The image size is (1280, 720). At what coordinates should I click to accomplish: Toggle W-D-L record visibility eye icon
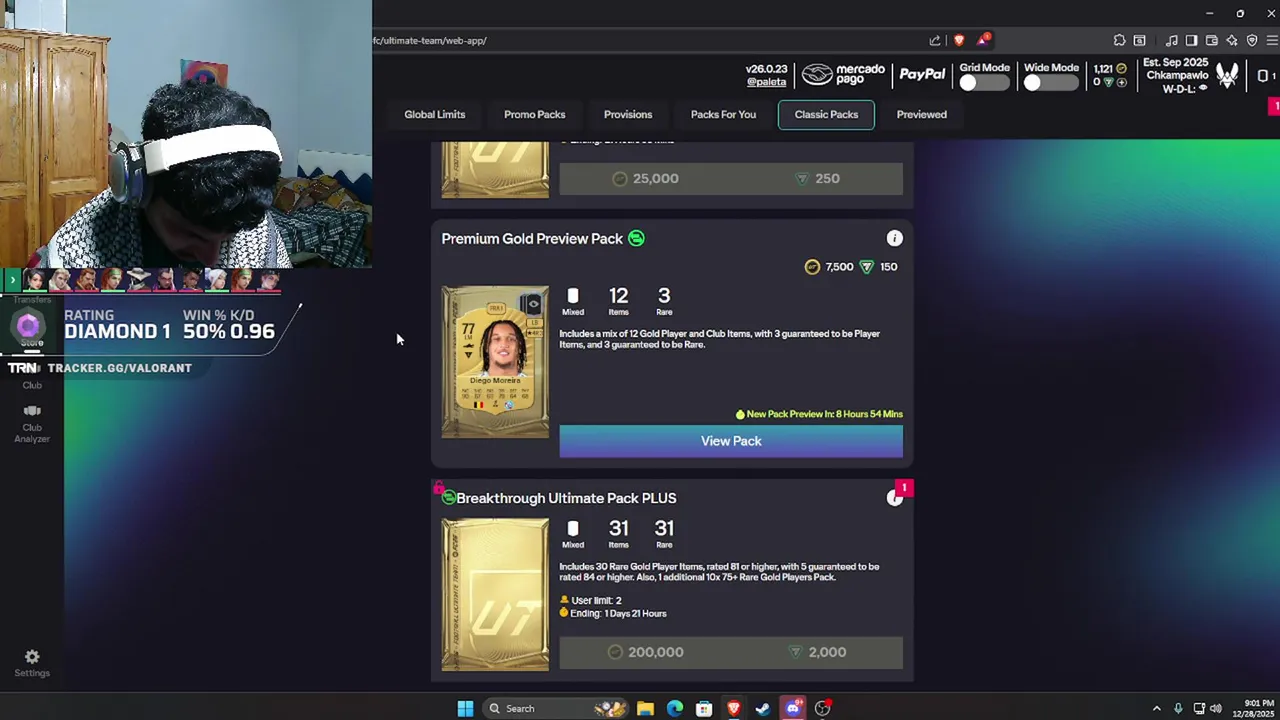pyautogui.click(x=1203, y=89)
